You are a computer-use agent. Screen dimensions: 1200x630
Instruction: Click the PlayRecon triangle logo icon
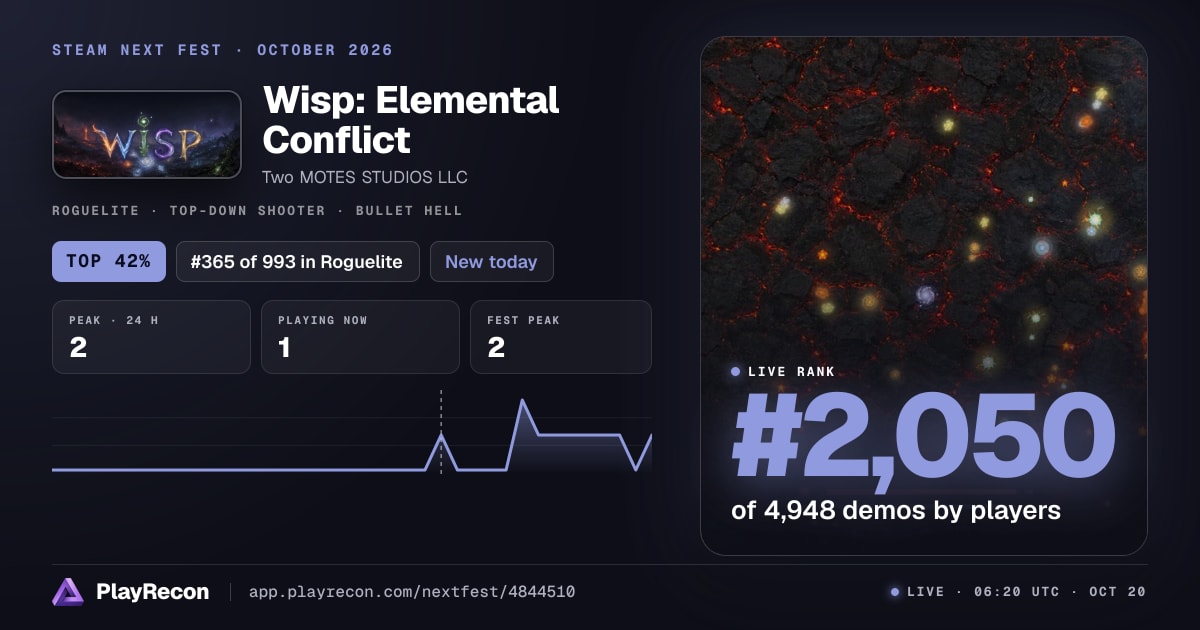pos(68,592)
